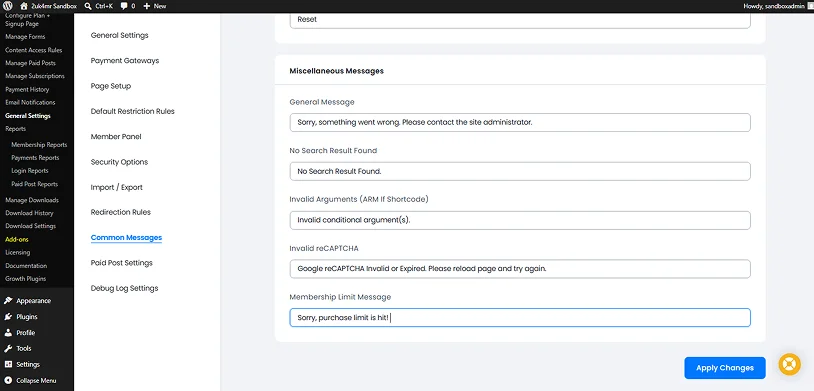Screen dimensions: 814x391
Task: Click the Tools wrench icon
Action: (8, 348)
